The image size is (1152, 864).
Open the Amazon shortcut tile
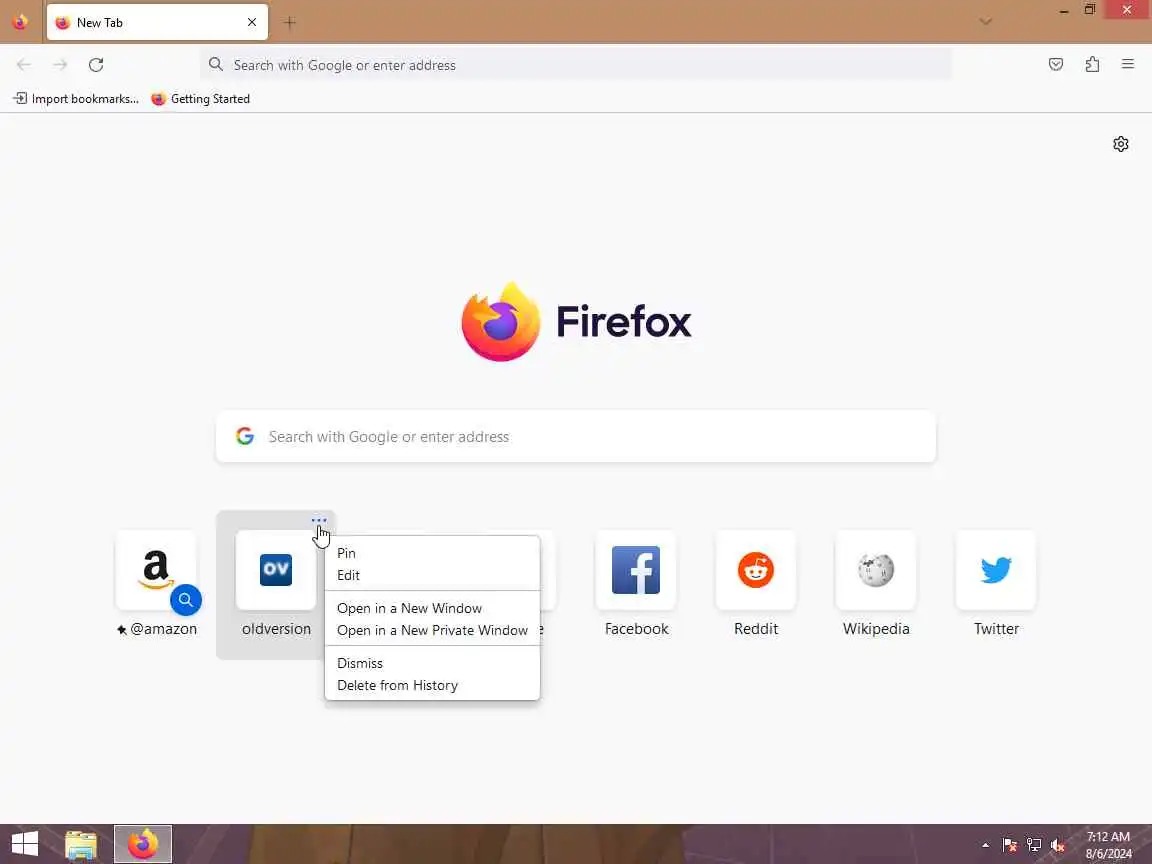[156, 570]
